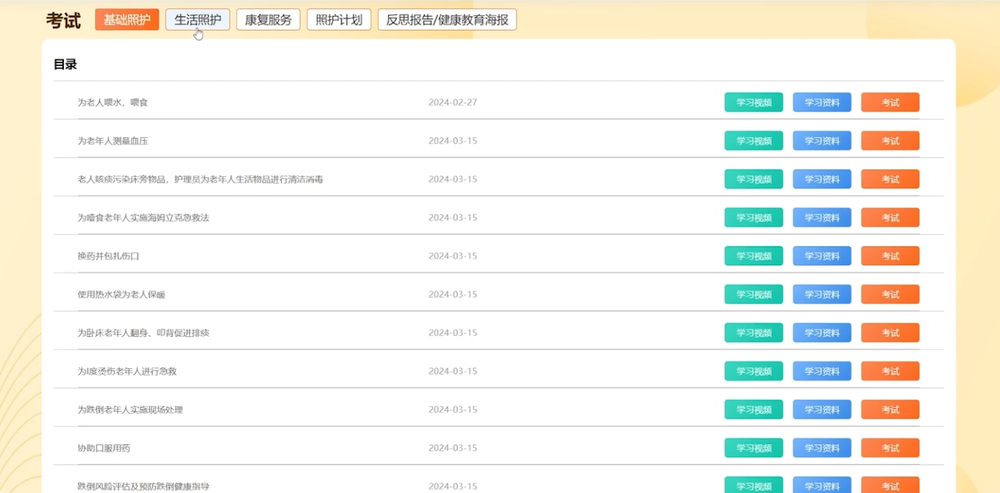Select the 老人咳痰污染床旁物品 entry title
Screen dimensions: 1000x493
coord(200,179)
